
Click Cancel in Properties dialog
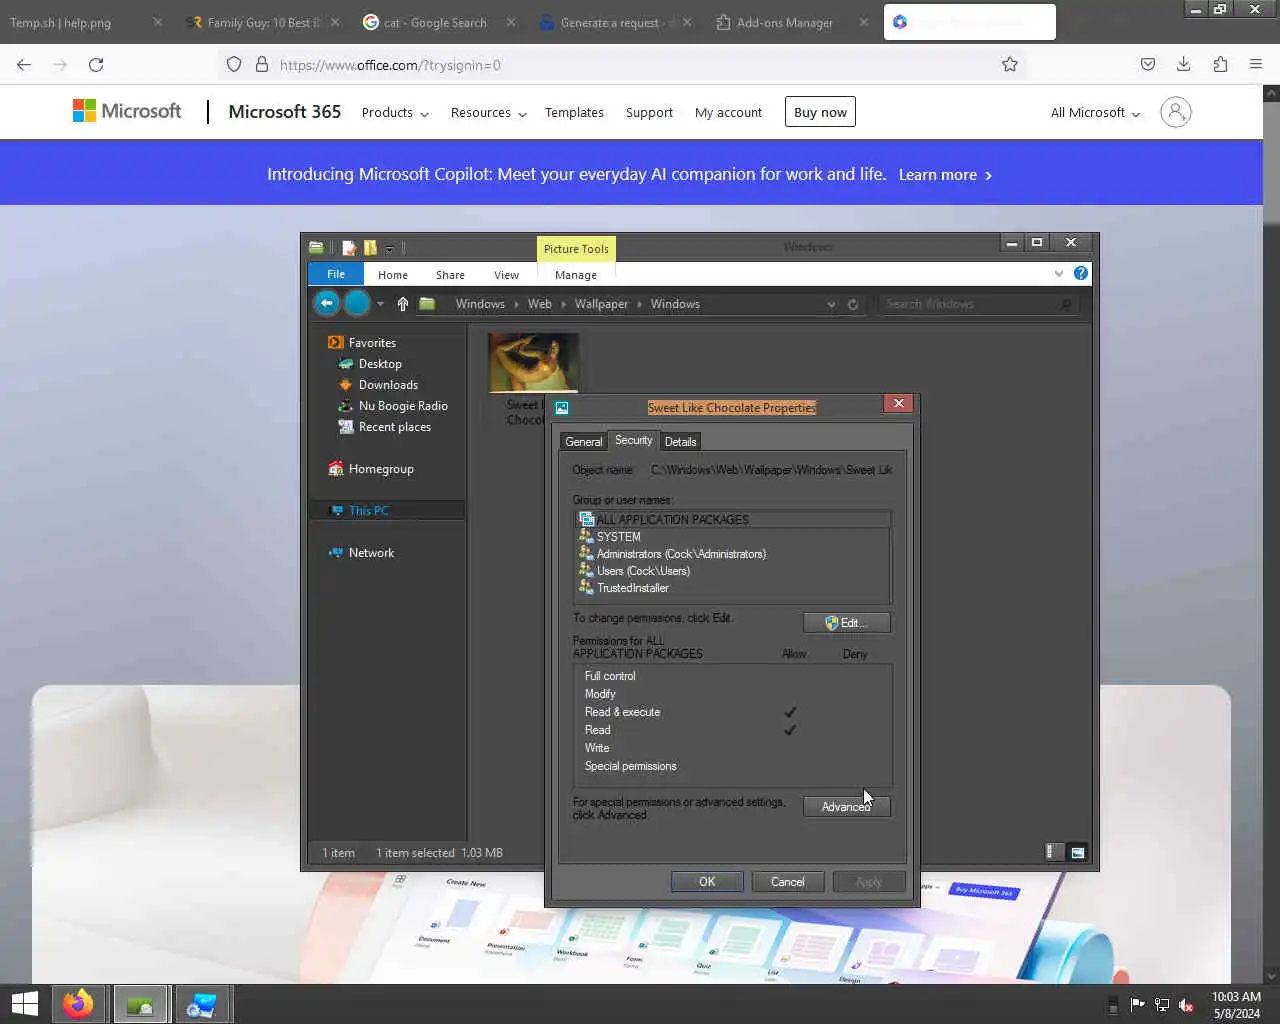pos(787,881)
